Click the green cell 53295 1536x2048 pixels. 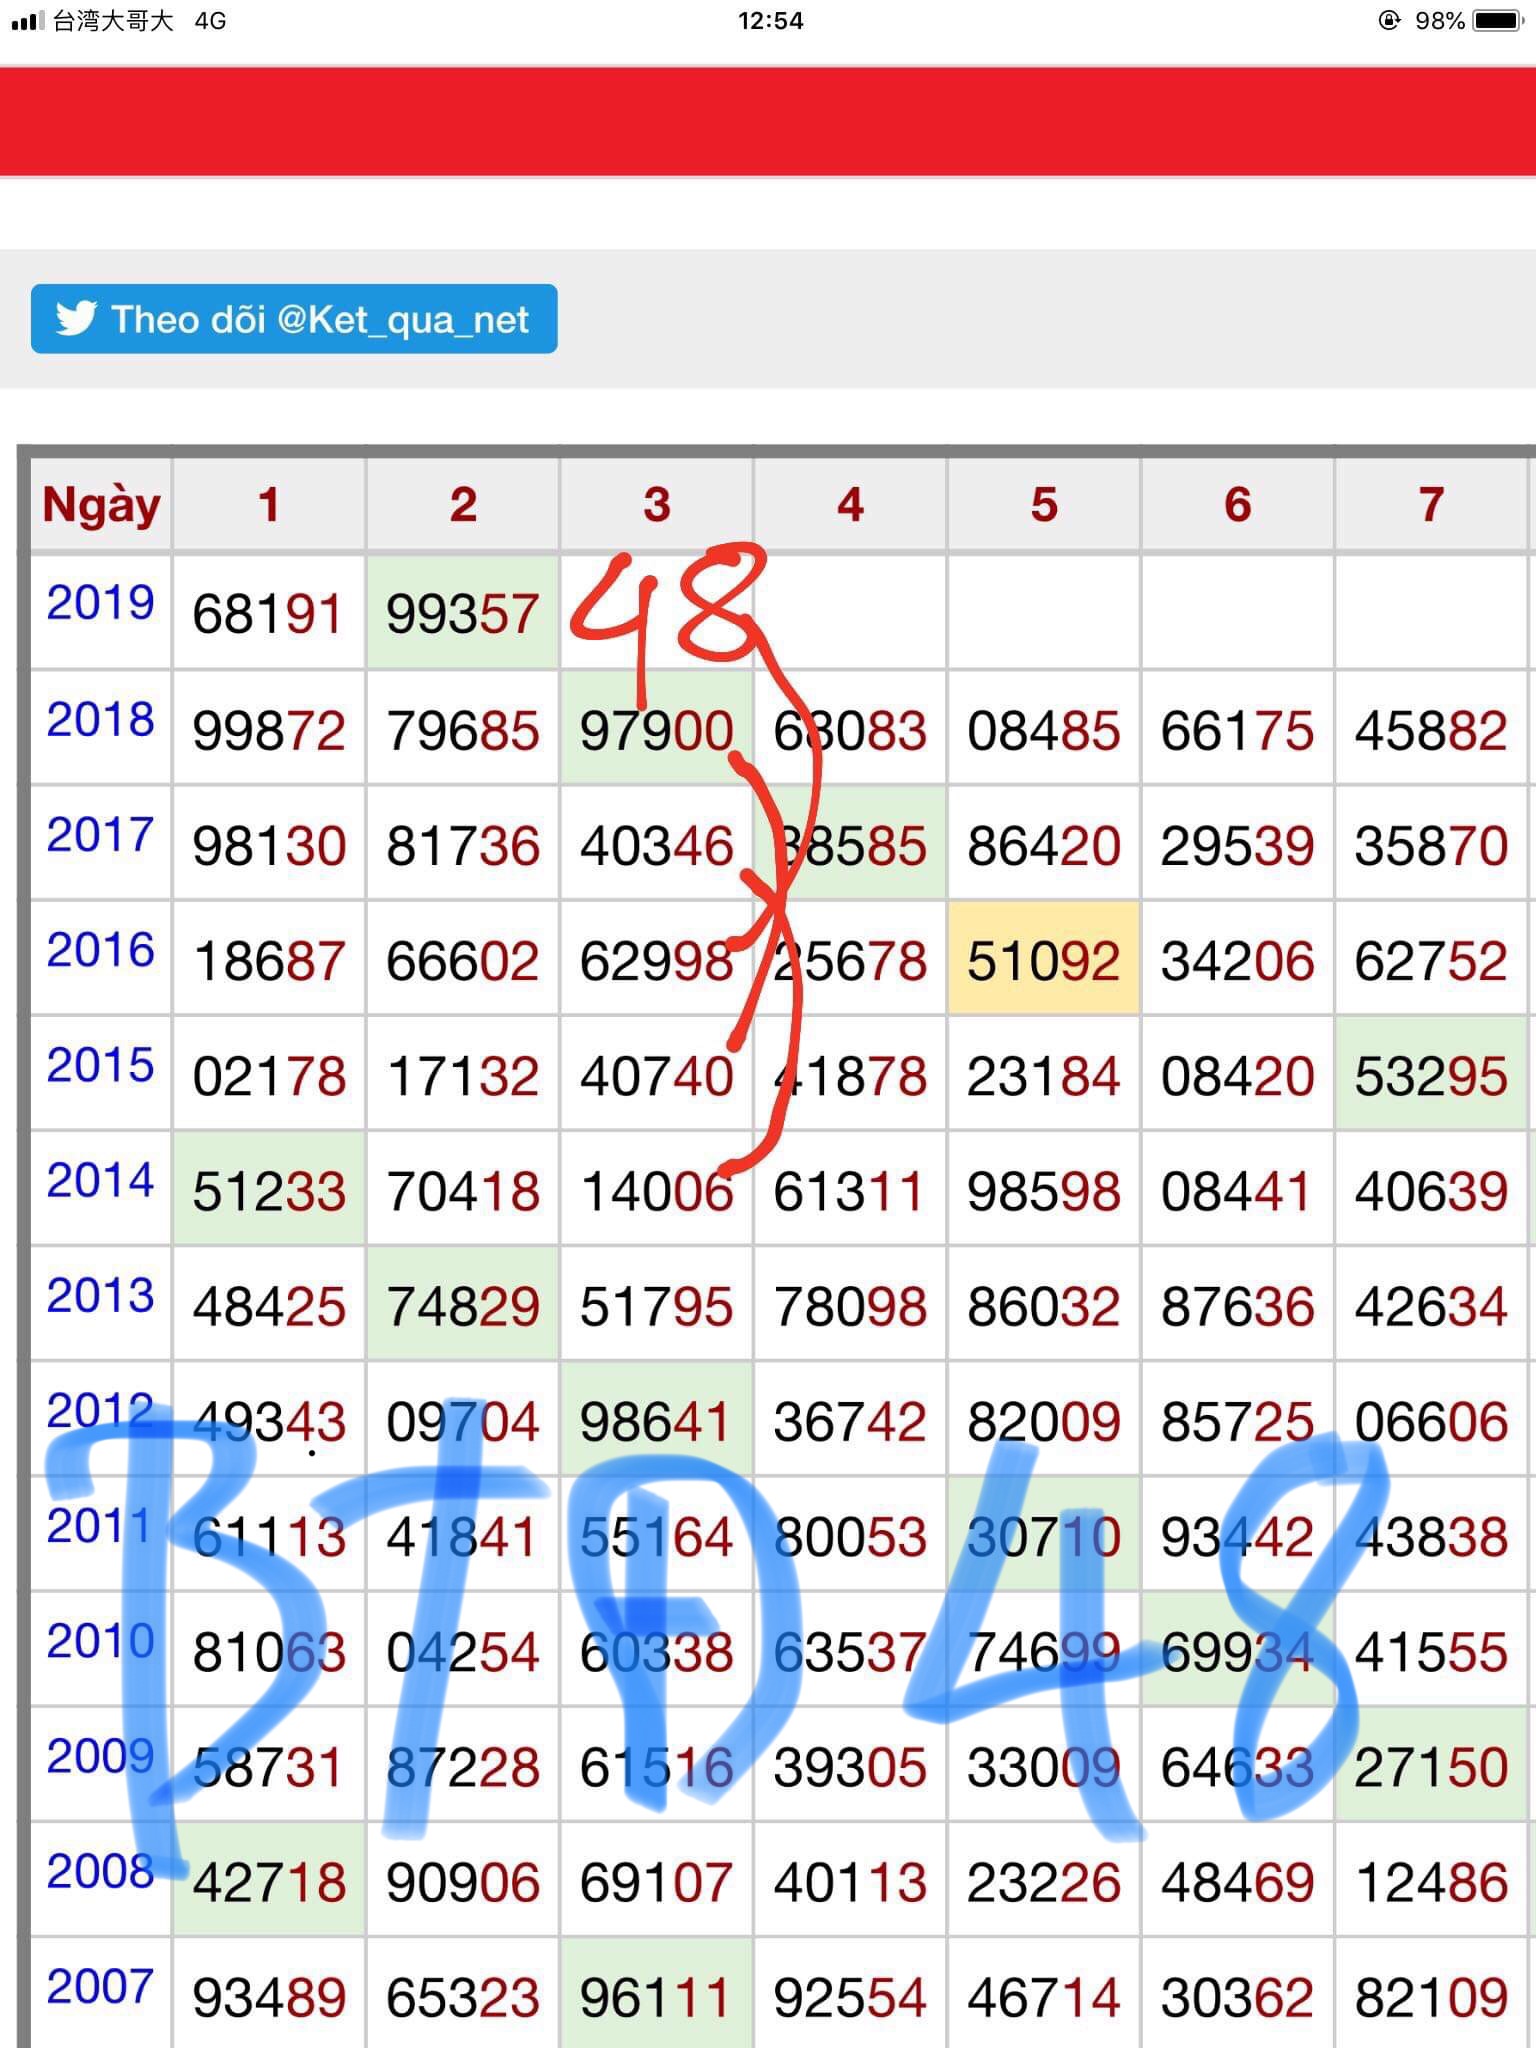pos(1430,1076)
